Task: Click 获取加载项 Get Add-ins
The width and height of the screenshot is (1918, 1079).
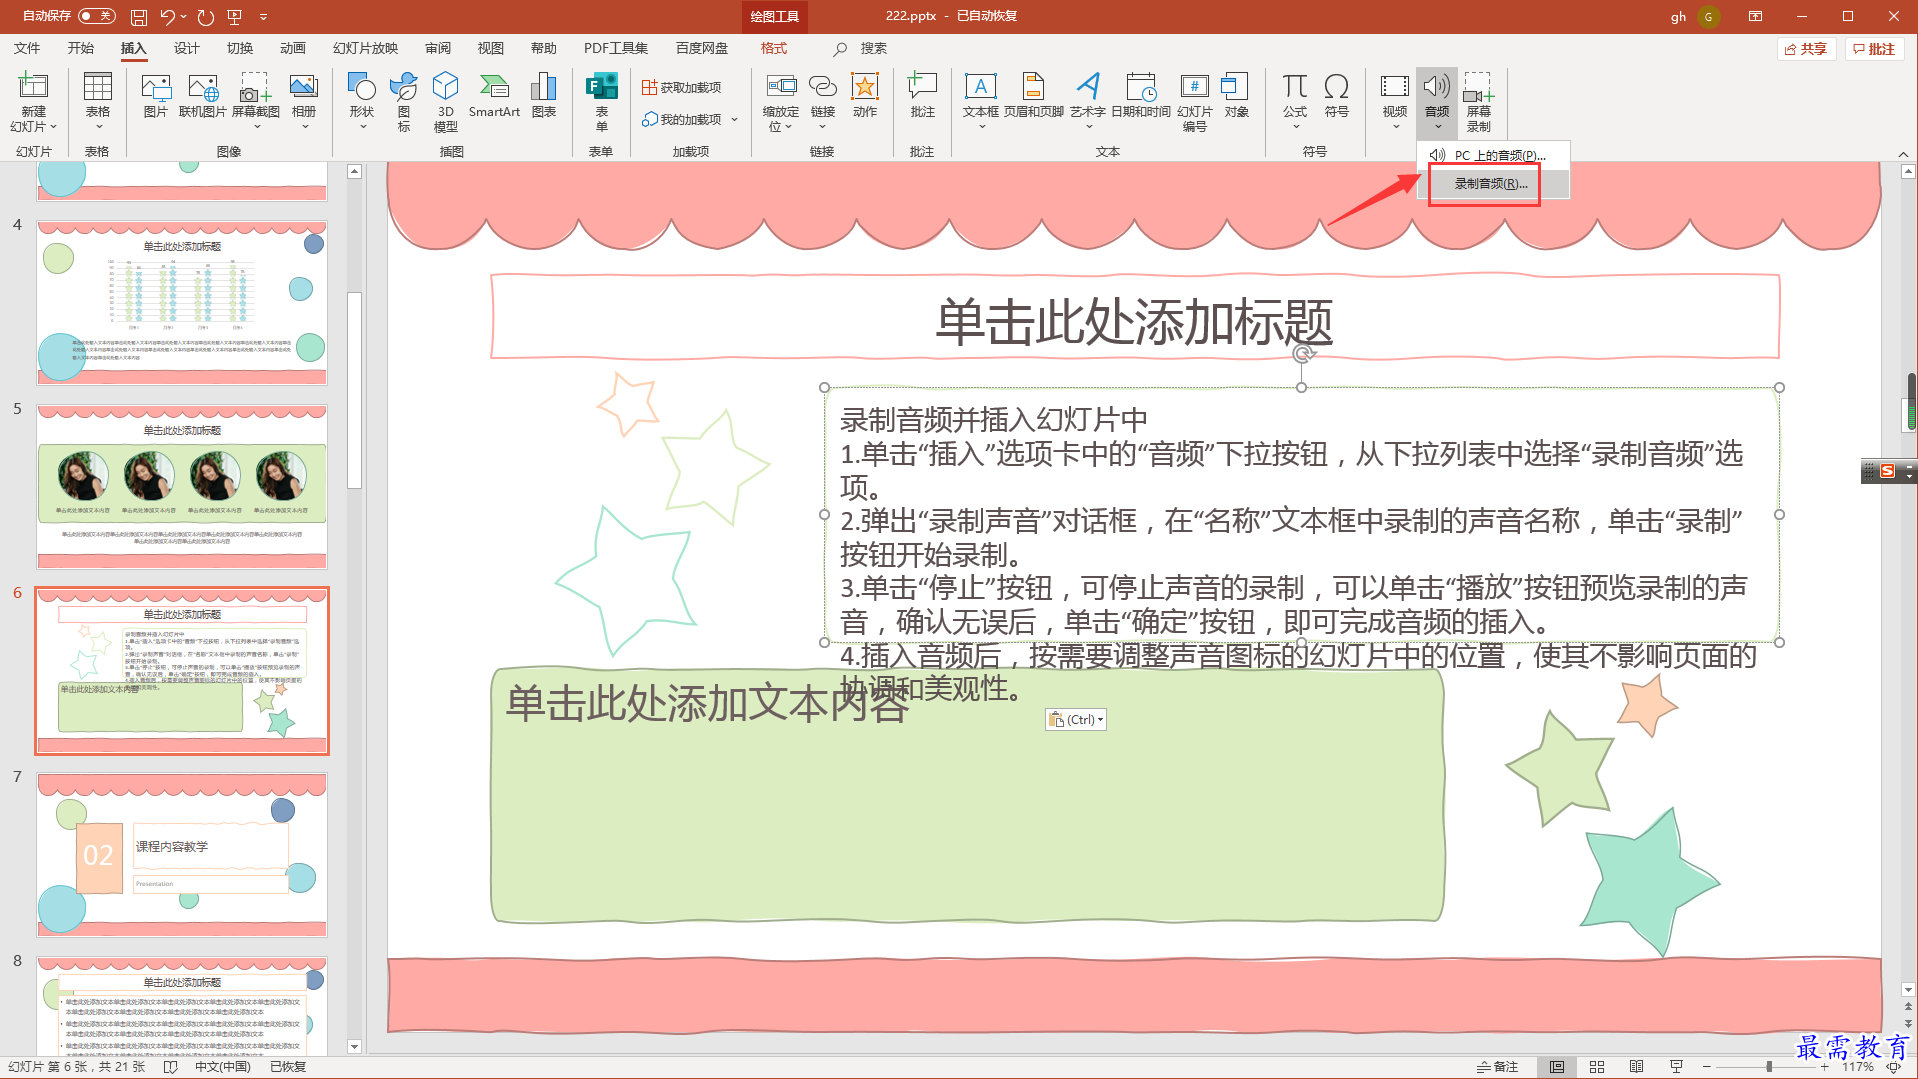Action: [x=681, y=87]
